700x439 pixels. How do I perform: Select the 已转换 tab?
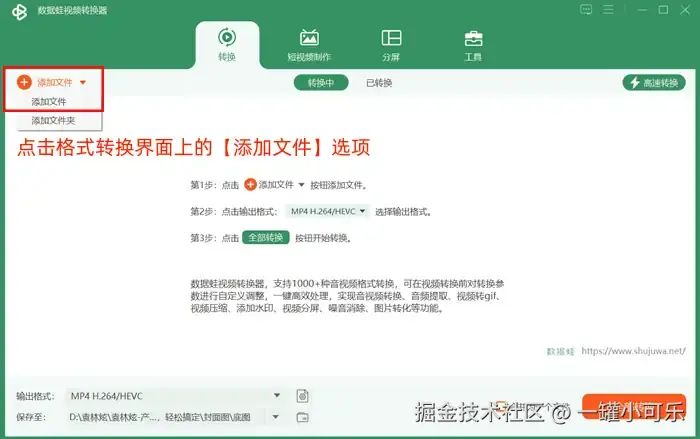point(379,83)
